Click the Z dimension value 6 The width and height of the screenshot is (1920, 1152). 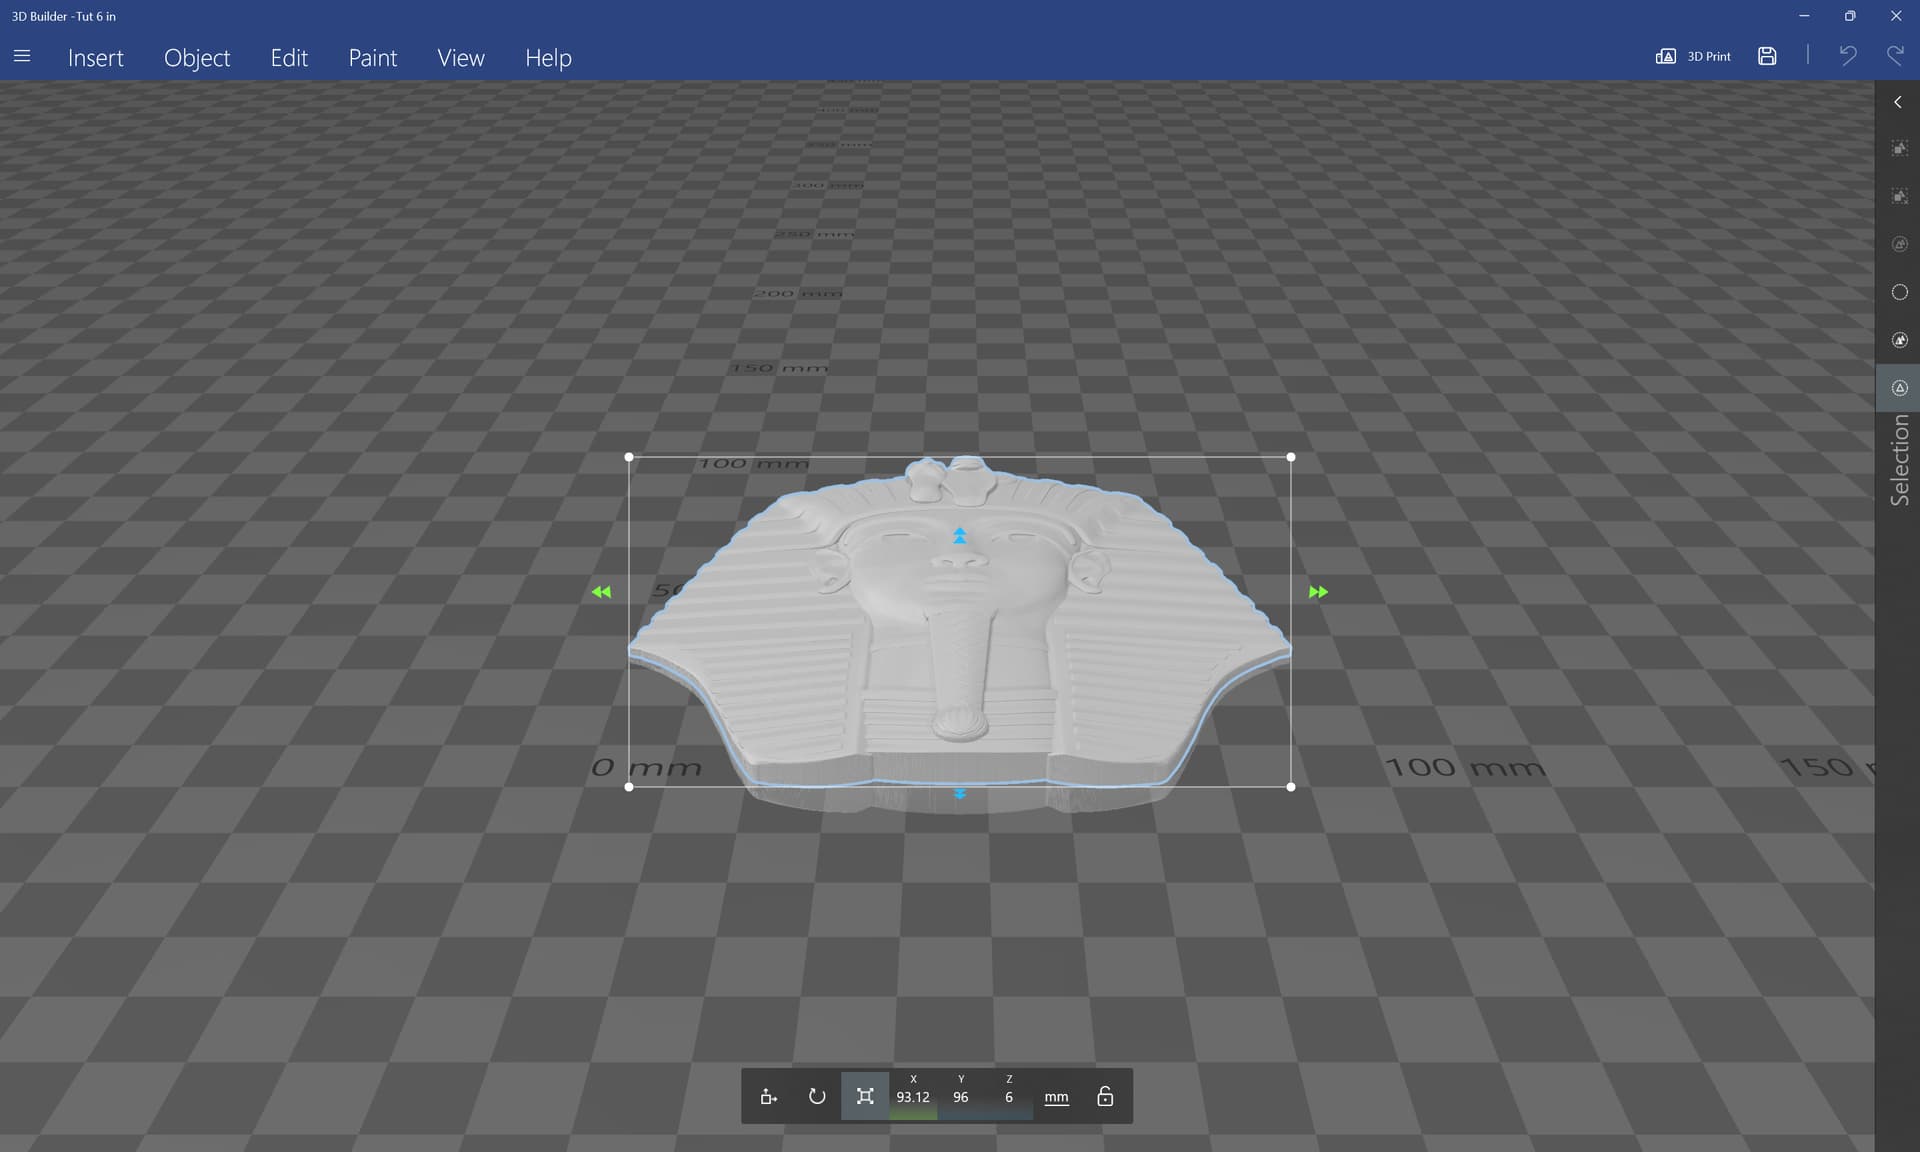tap(1009, 1097)
